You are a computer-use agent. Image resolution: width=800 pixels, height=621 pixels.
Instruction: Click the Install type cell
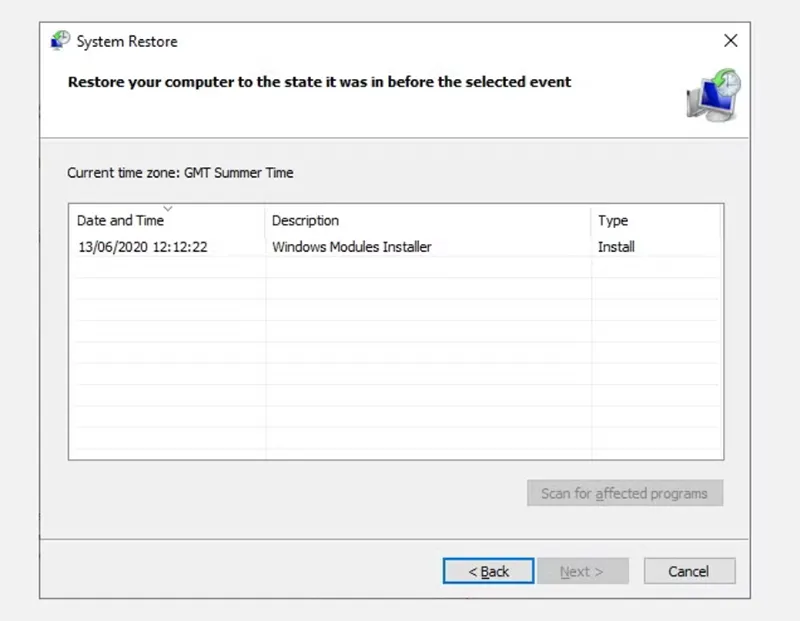point(616,247)
